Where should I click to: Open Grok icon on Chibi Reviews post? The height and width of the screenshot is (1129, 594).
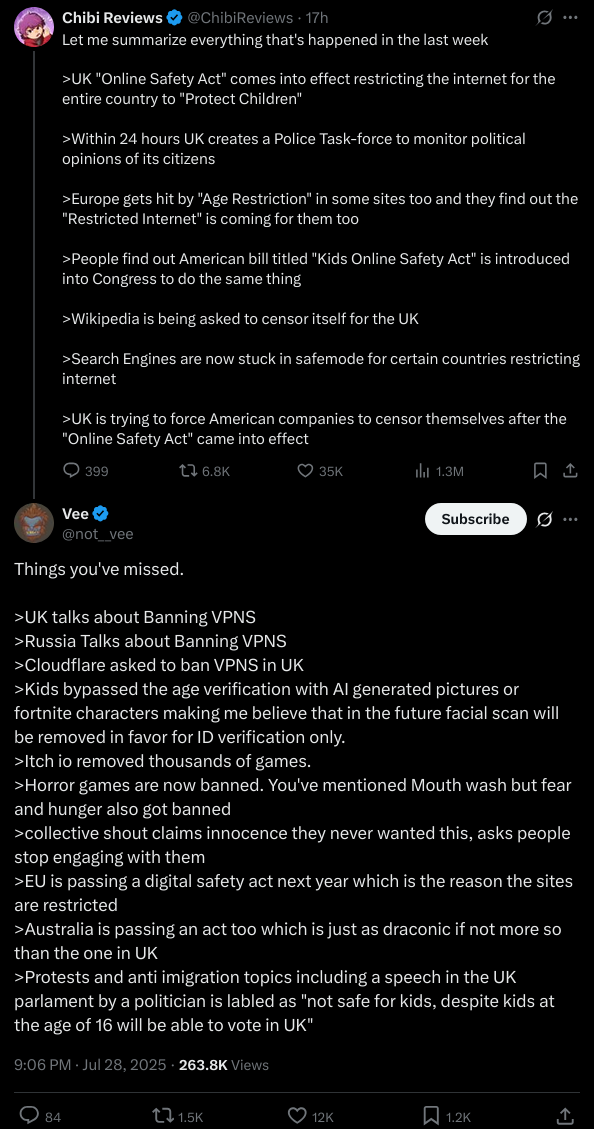click(545, 17)
